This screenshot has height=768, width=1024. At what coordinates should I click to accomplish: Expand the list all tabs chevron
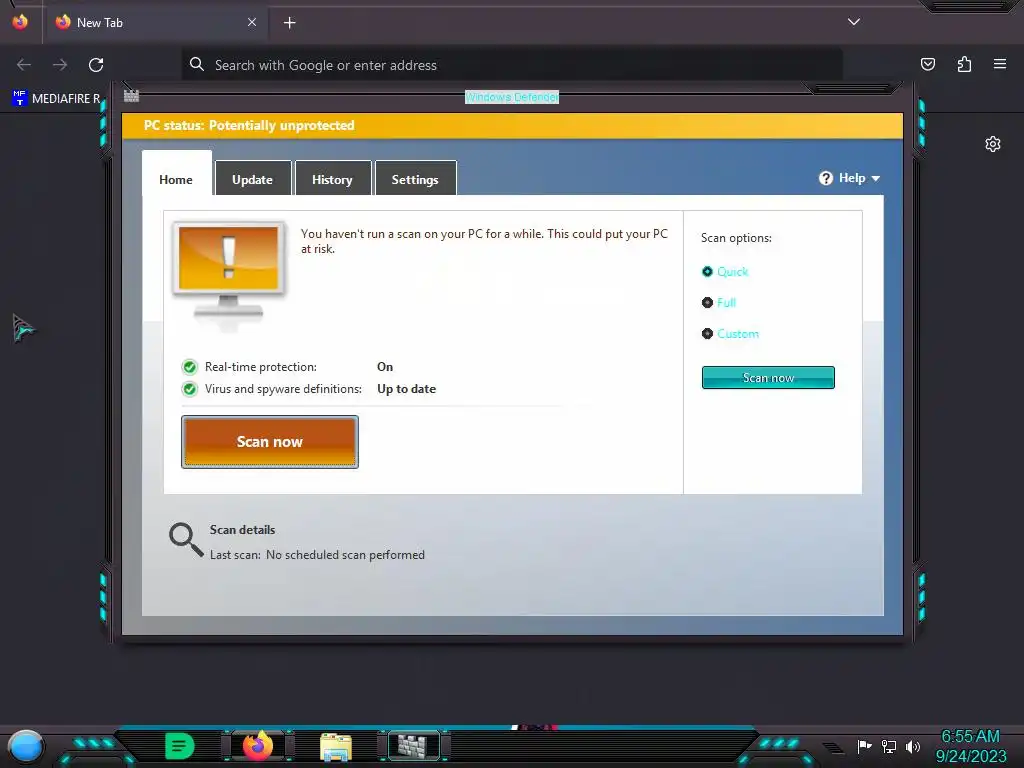coord(854,22)
